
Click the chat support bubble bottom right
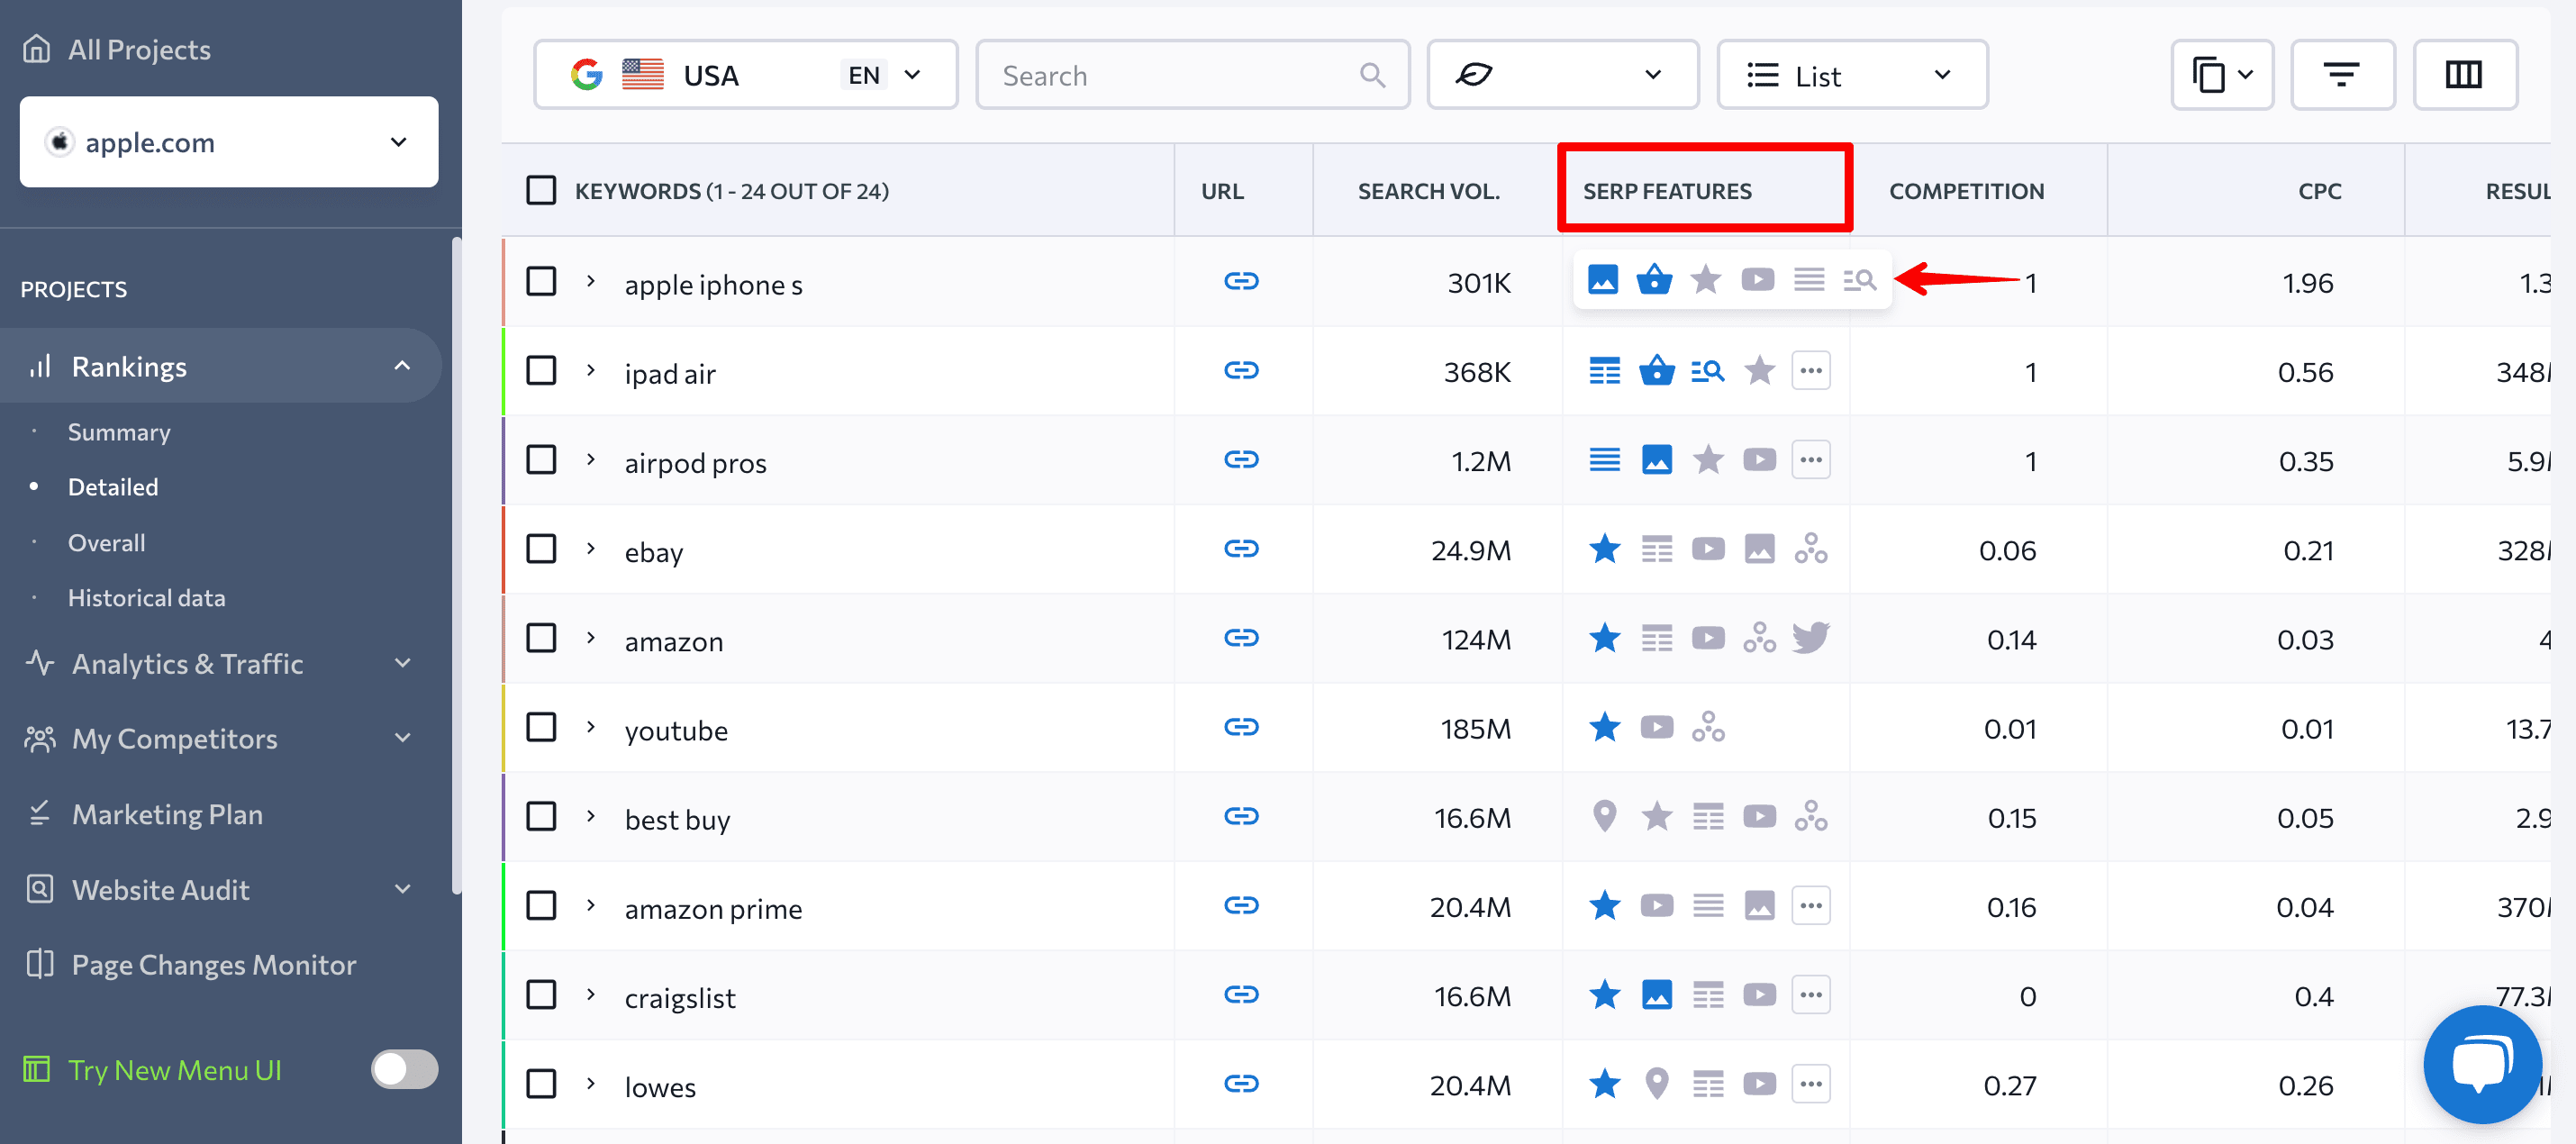pyautogui.click(x=2483, y=1064)
